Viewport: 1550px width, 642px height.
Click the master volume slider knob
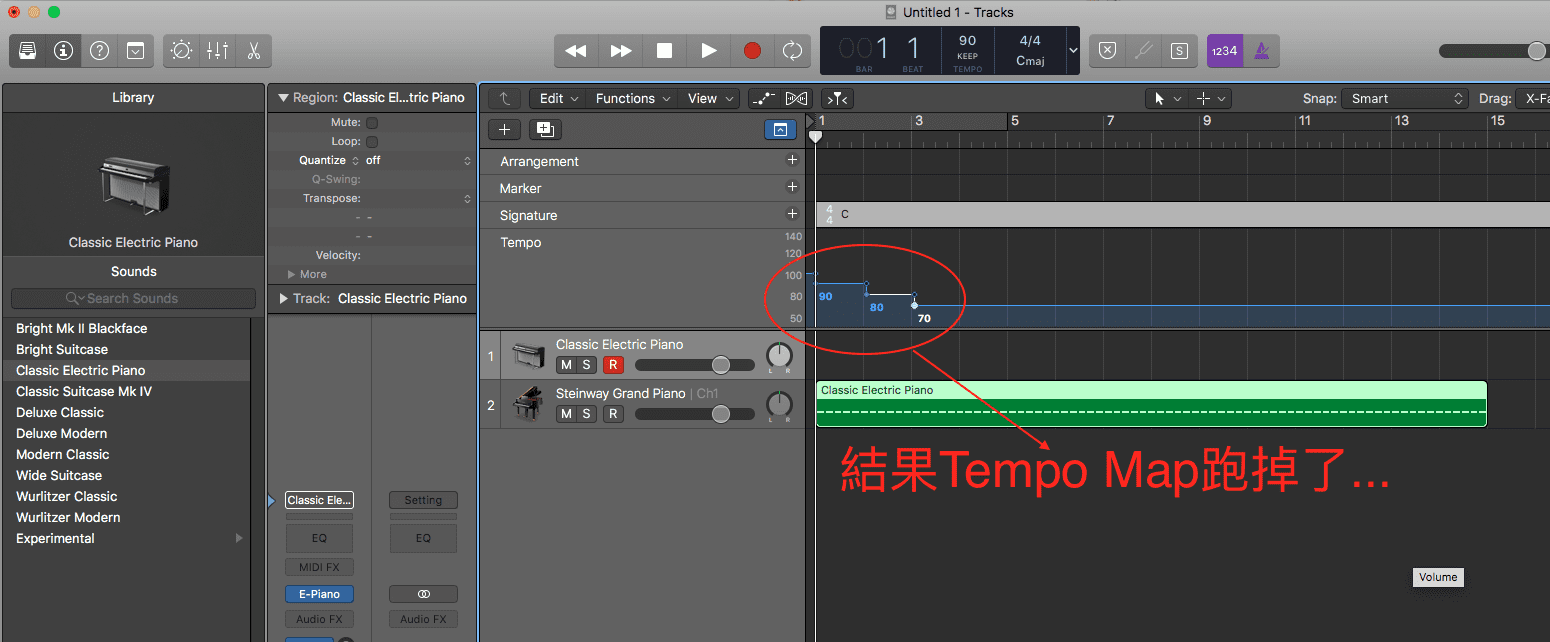click(1537, 51)
